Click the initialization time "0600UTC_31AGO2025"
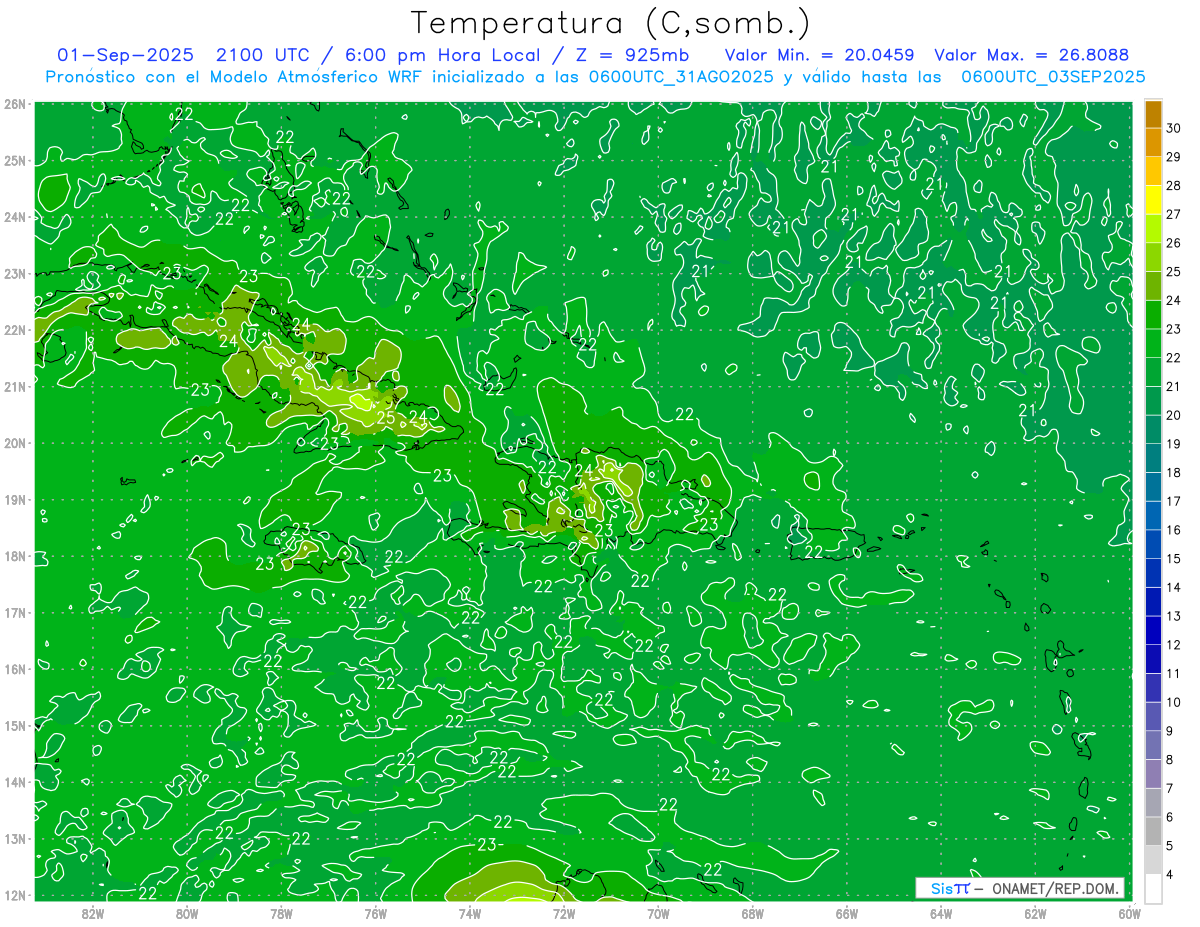Viewport: 1200px width, 927px height. (x=680, y=76)
